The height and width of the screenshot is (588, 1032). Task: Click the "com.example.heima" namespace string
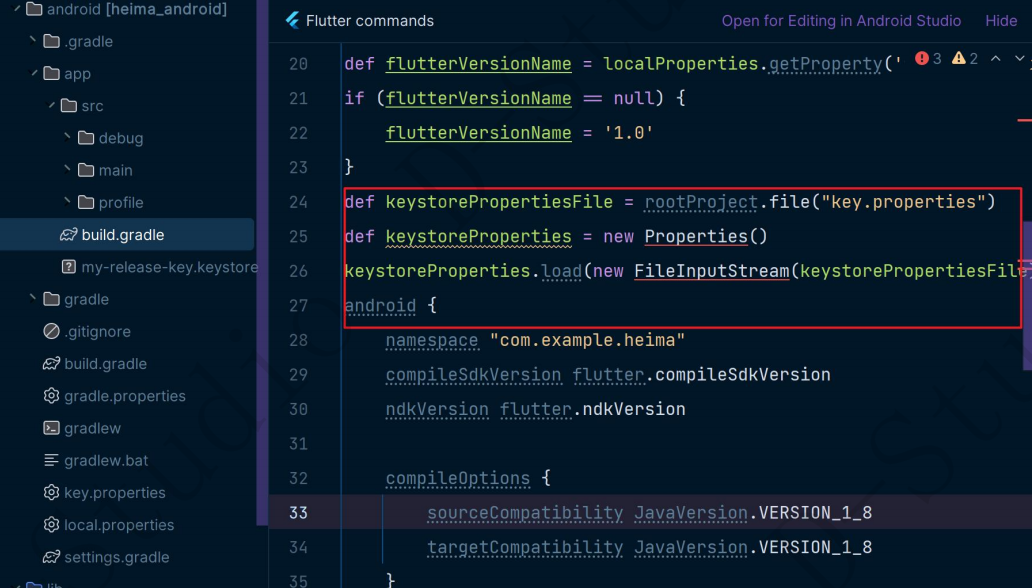click(587, 340)
